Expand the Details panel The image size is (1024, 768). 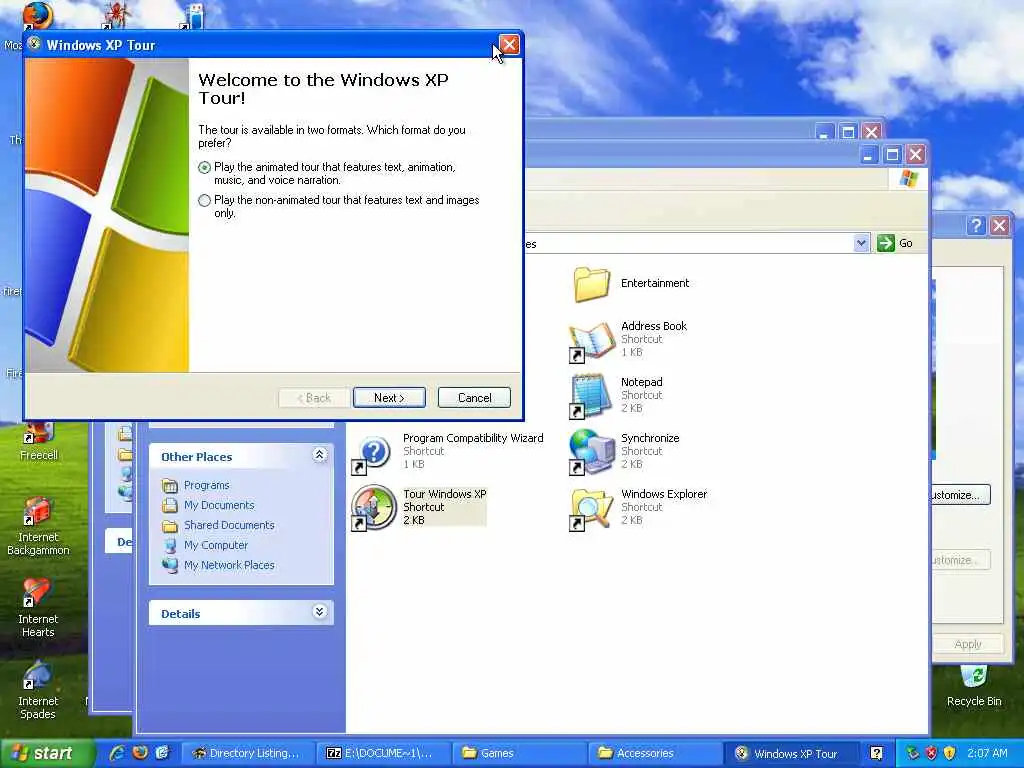319,612
